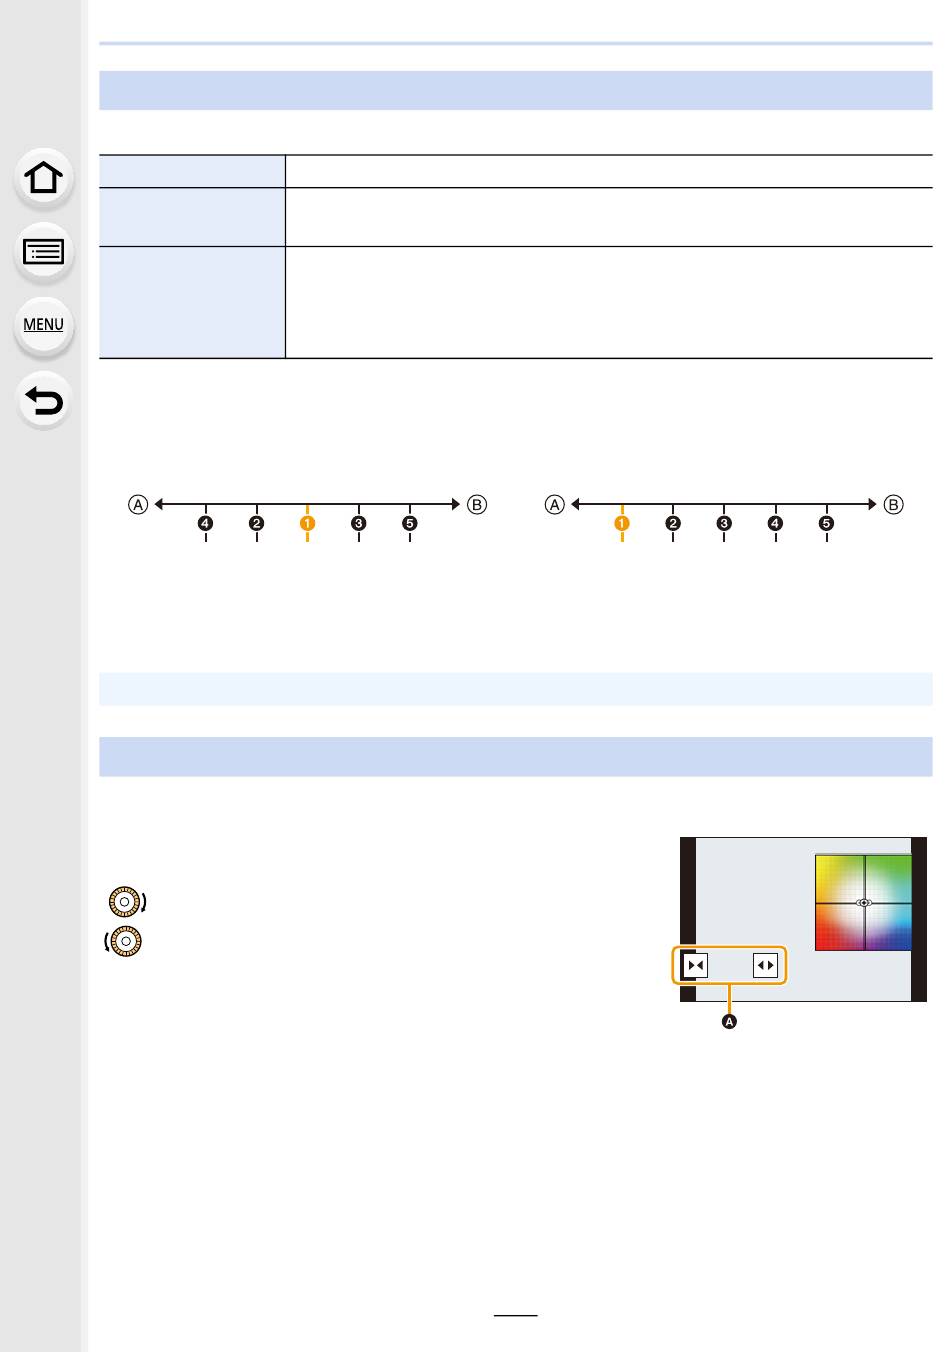Viewport: 950px width, 1352px height.
Task: Select the widen bracket width icon
Action: point(765,966)
